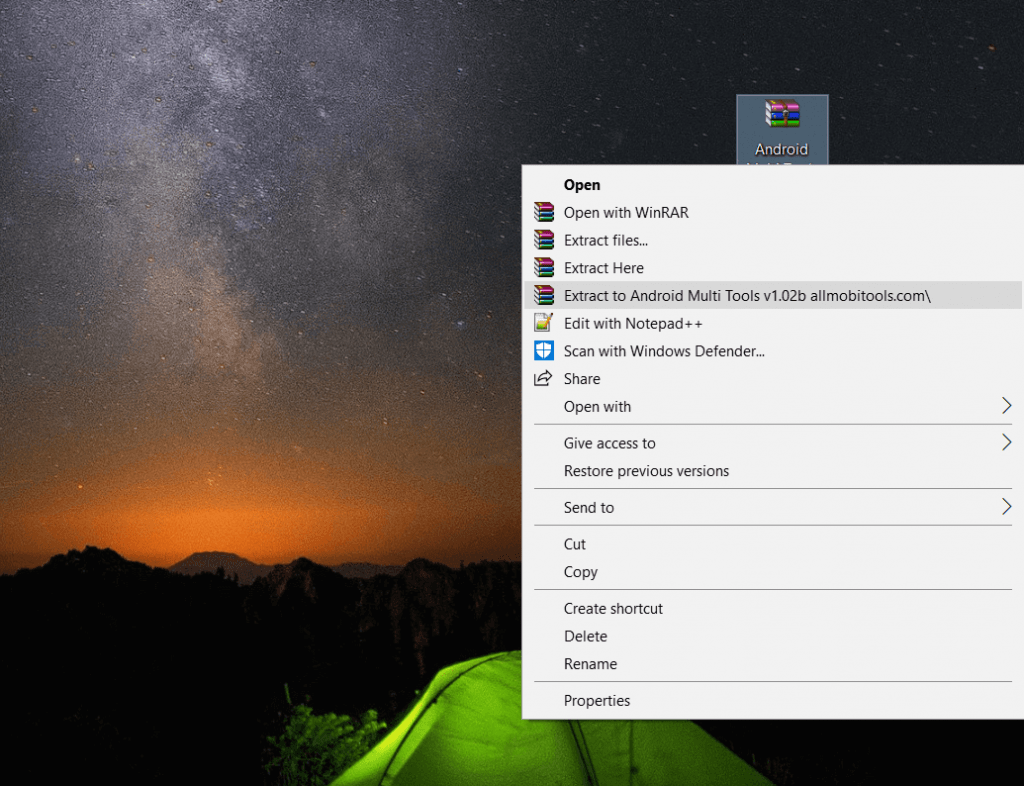Screen dimensions: 1024x786
Task: Select Copy from the context menu
Action: (580, 572)
